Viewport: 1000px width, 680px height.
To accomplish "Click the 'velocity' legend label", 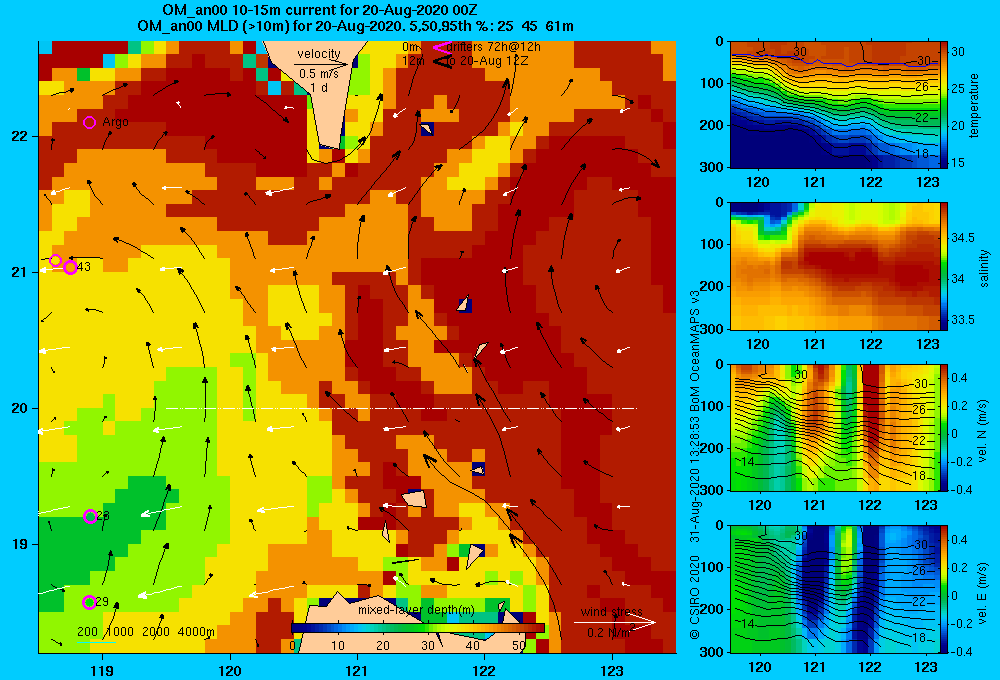I will tap(319, 54).
